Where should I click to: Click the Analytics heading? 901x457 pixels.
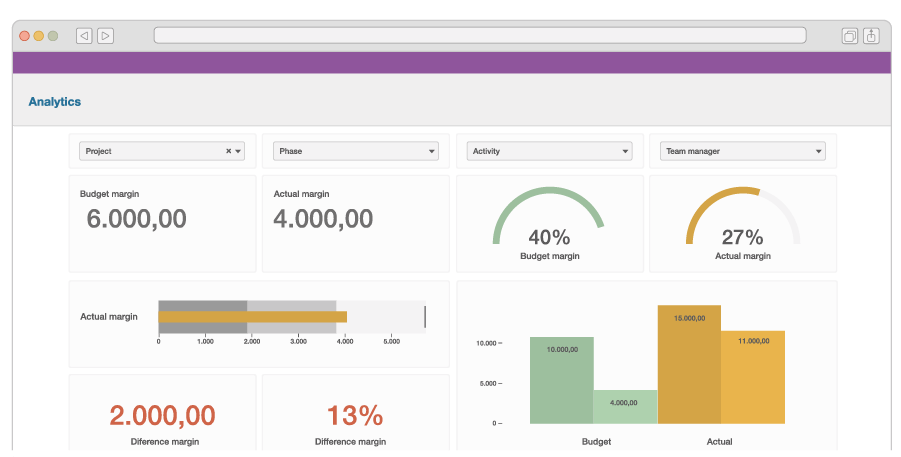(x=55, y=102)
